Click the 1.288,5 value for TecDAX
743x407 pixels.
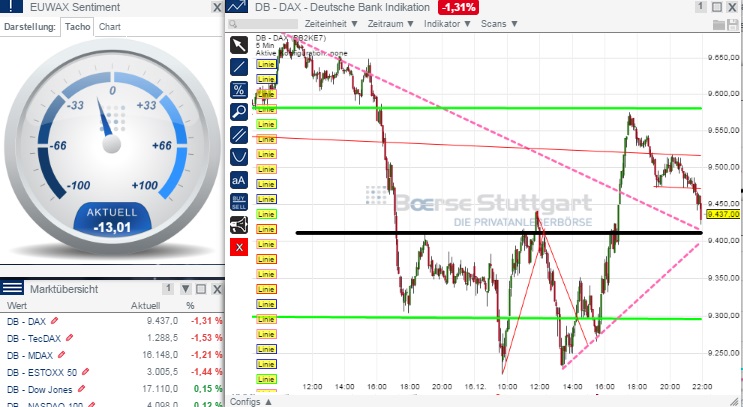pos(162,338)
